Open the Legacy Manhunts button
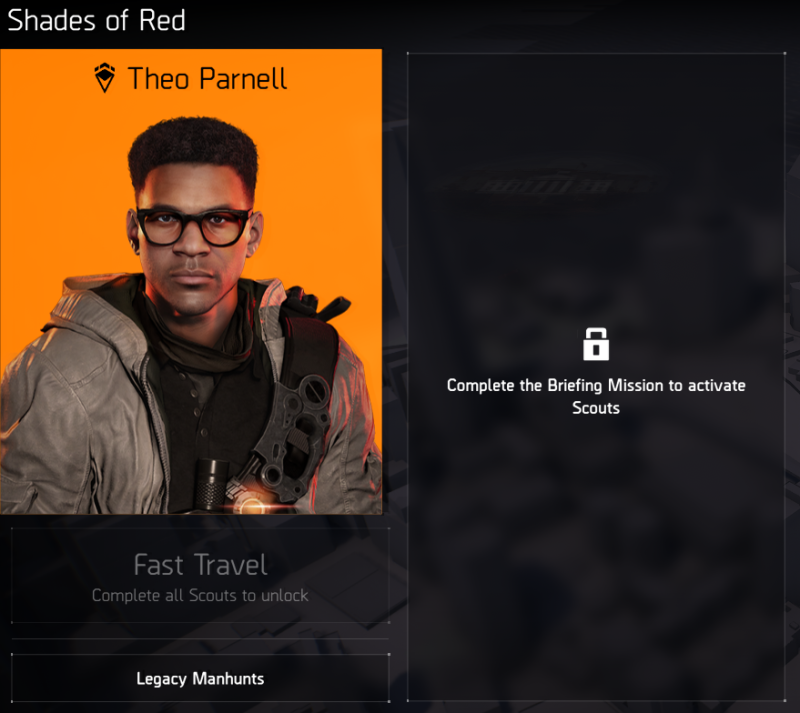Screen dimensions: 800x713 (200, 678)
